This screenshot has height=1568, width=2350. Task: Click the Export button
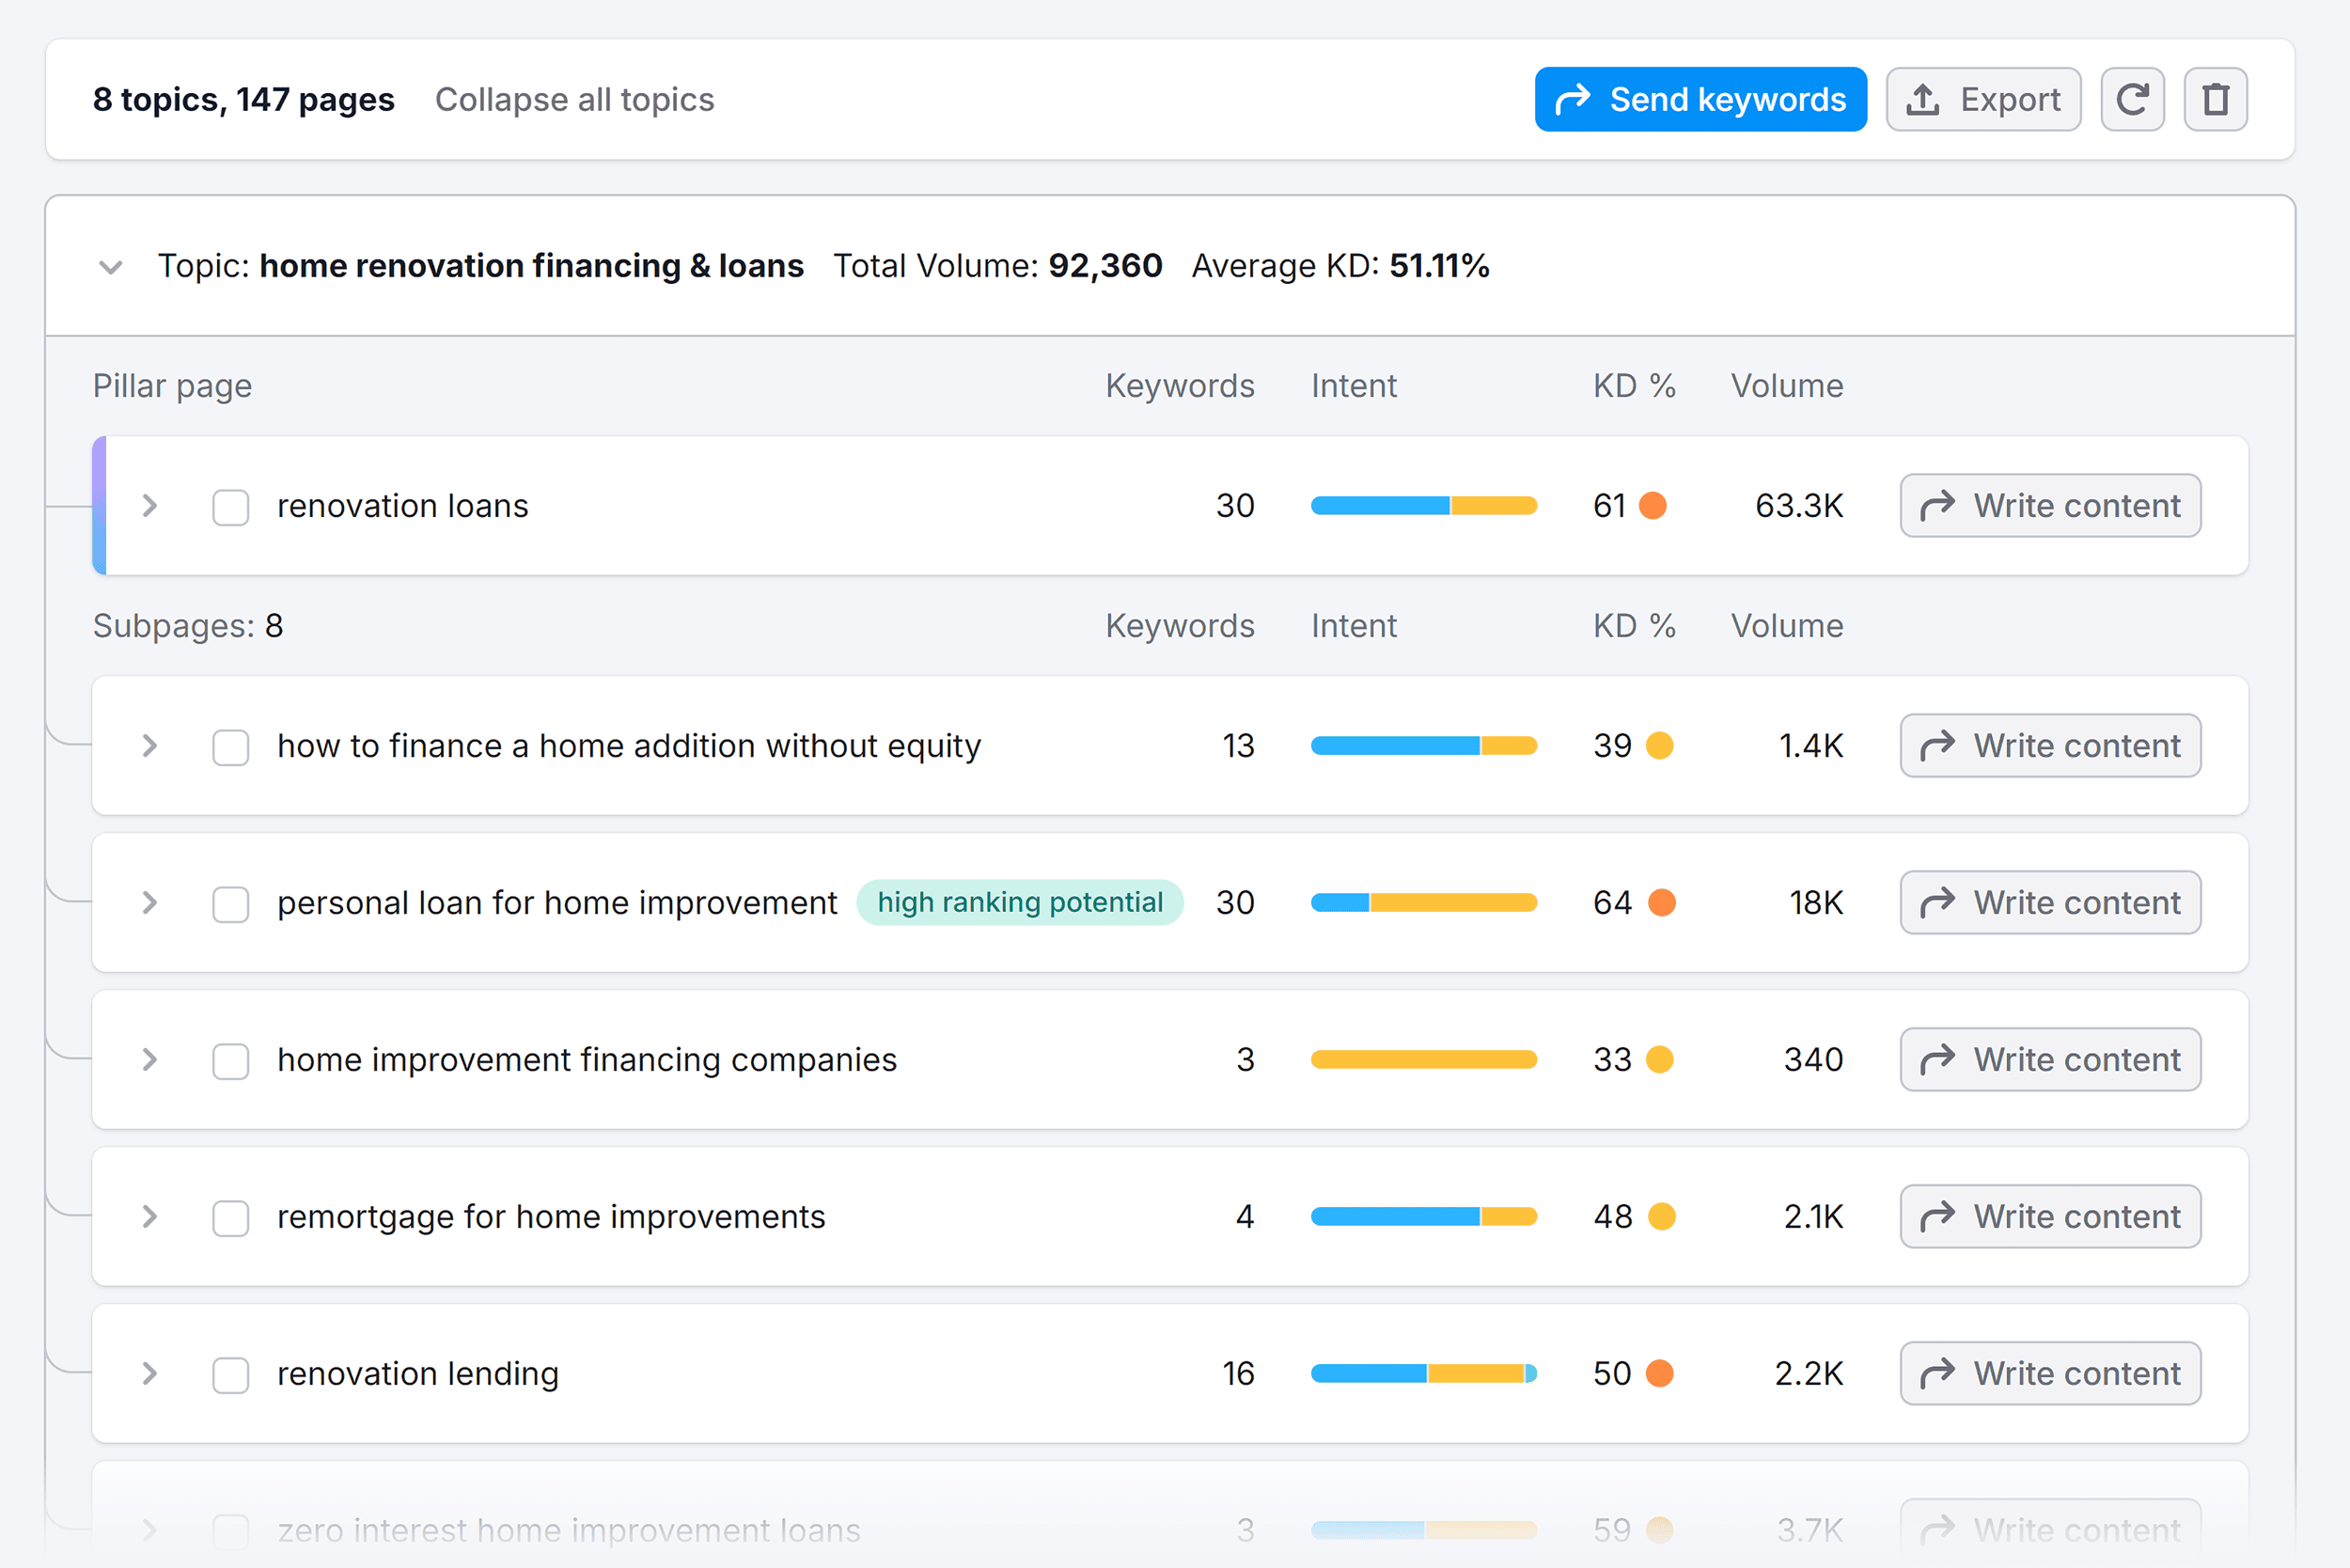click(x=1983, y=99)
